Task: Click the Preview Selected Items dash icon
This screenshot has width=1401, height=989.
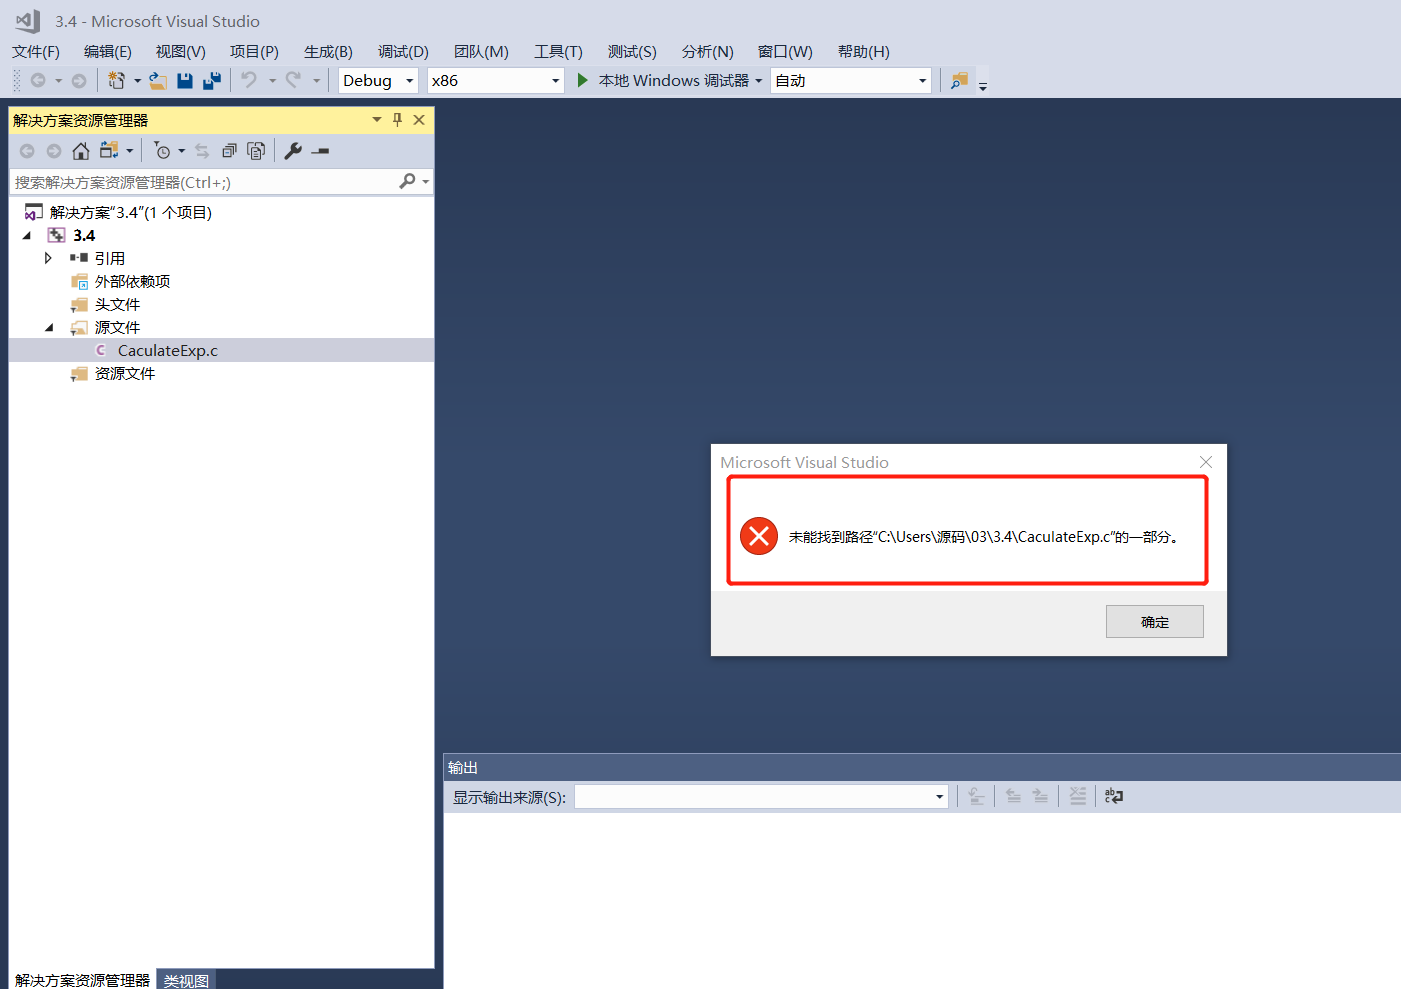Action: (x=320, y=151)
